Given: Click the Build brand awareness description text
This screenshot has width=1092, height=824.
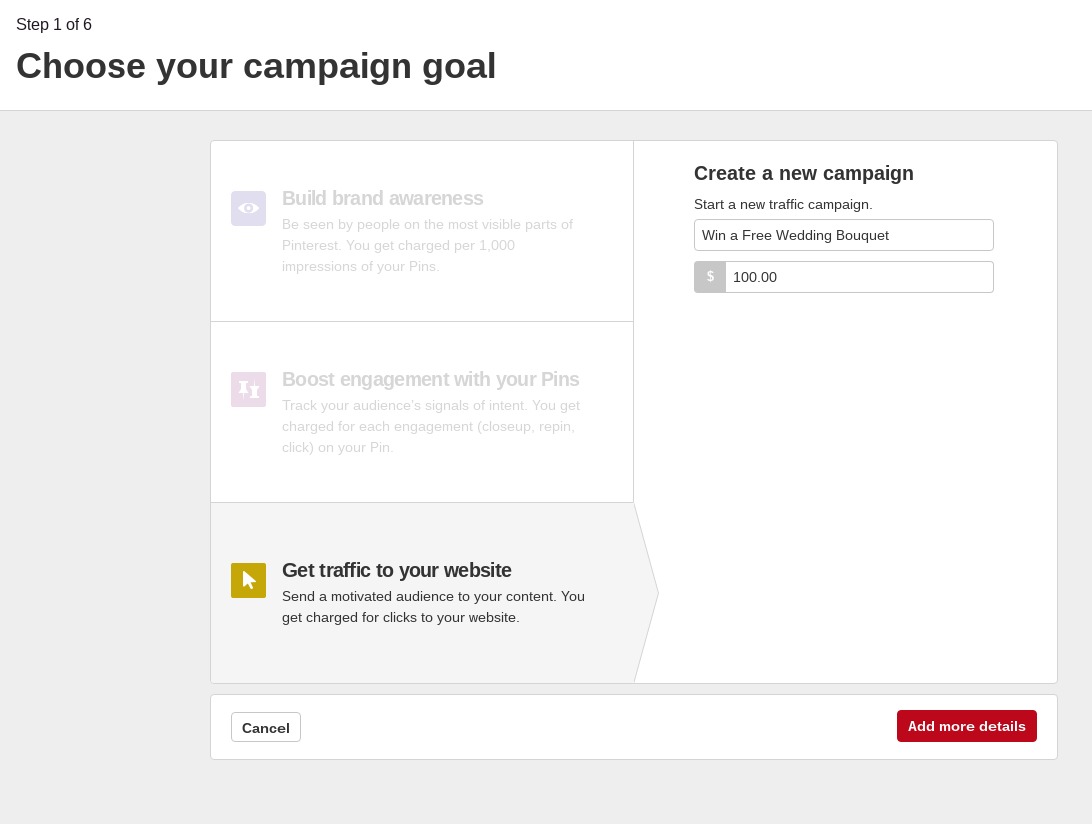Looking at the screenshot, I should point(428,245).
